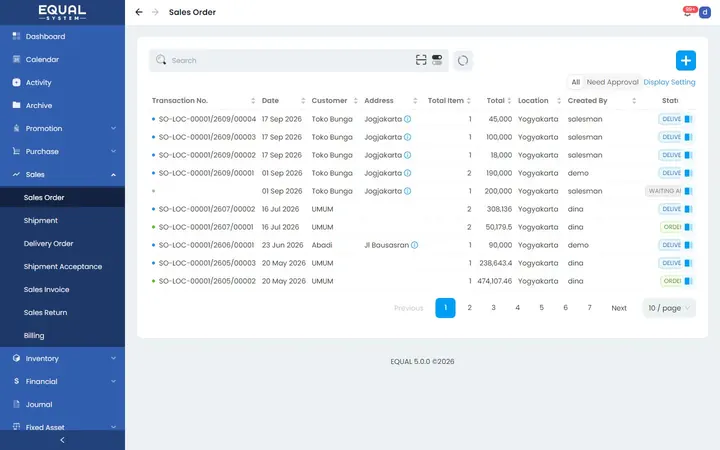
Task: Open the 10 / page size dropdown
Action: pos(669,308)
